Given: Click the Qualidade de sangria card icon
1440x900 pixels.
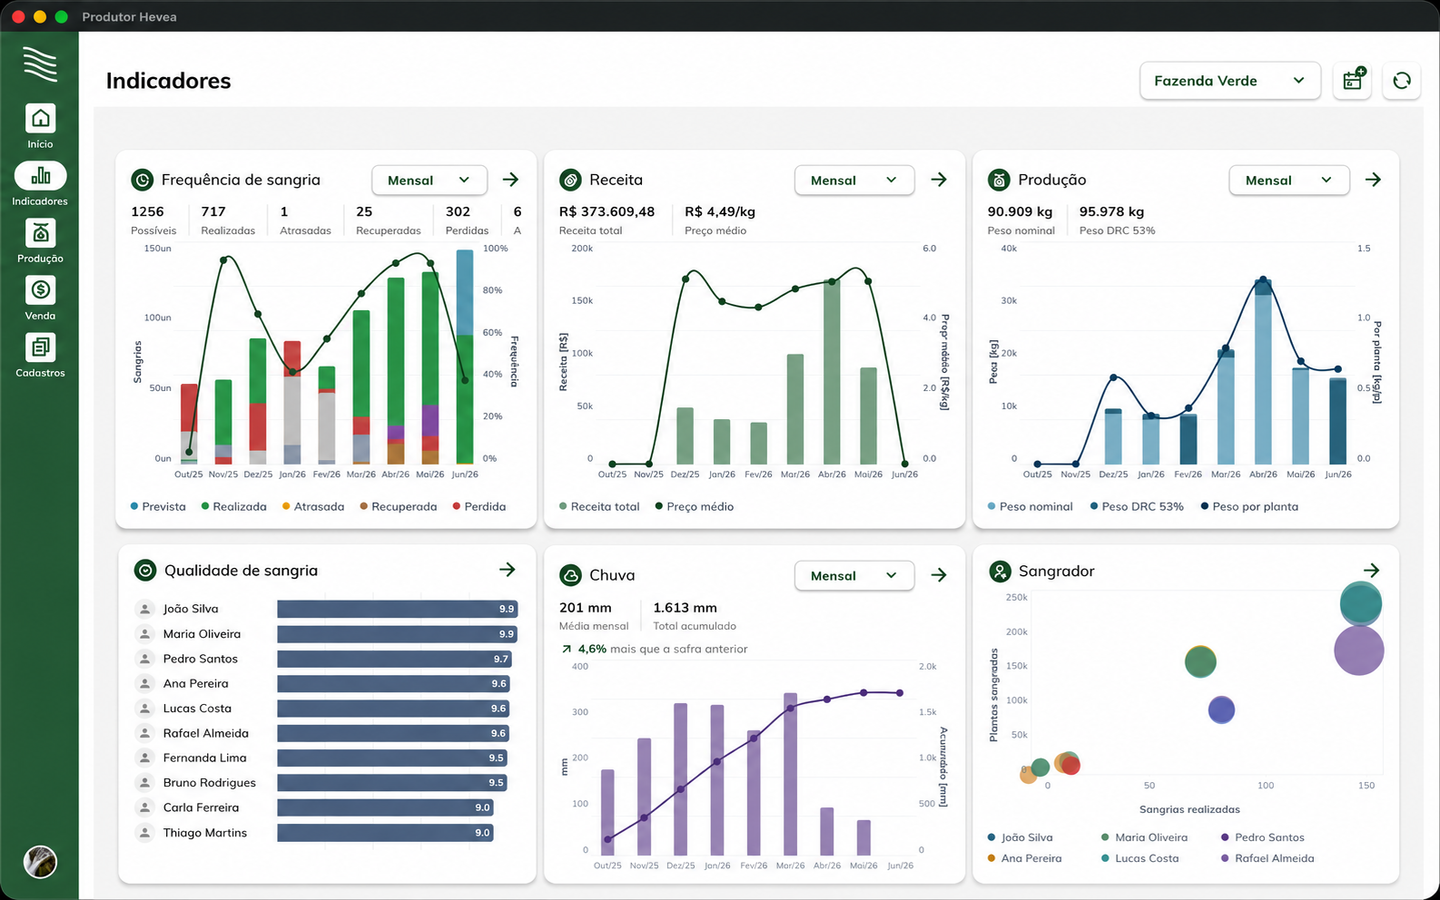Looking at the screenshot, I should [145, 570].
